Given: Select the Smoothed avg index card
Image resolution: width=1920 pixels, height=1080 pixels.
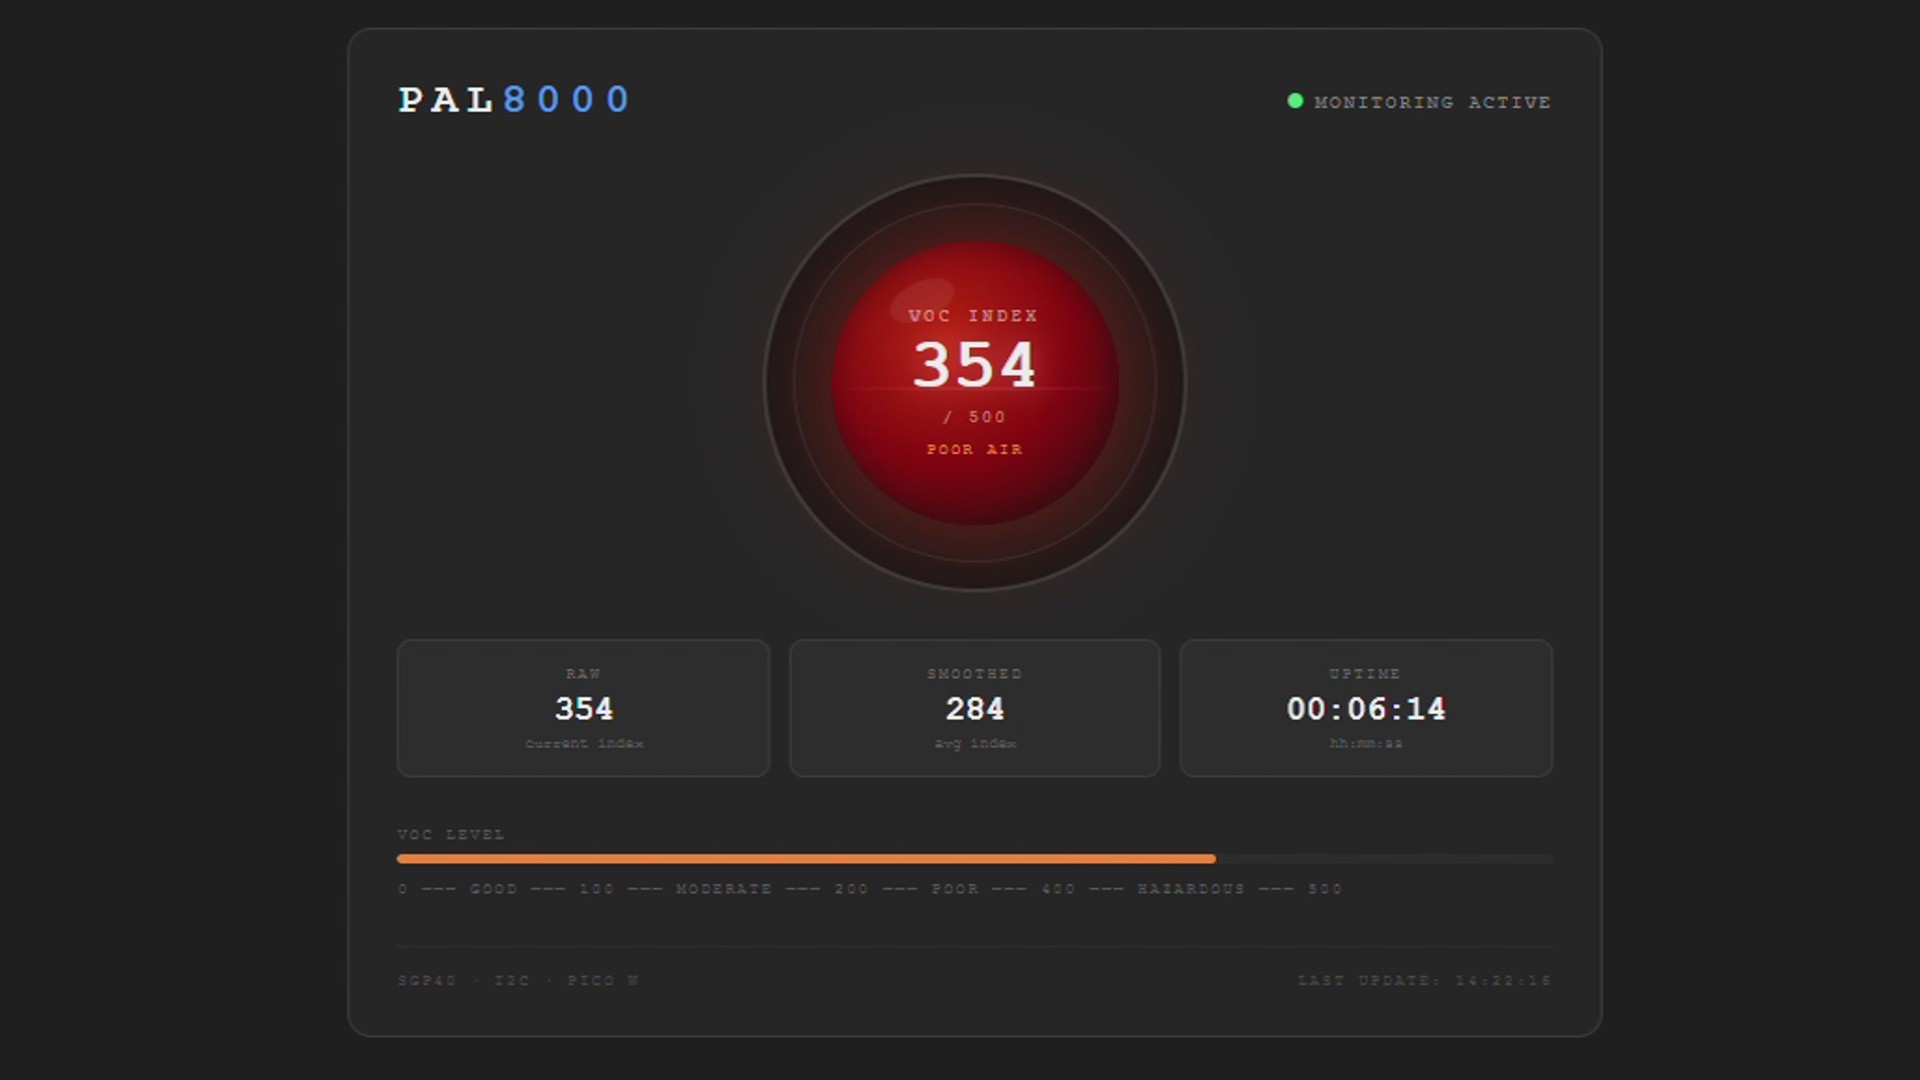Looking at the screenshot, I should coord(974,708).
